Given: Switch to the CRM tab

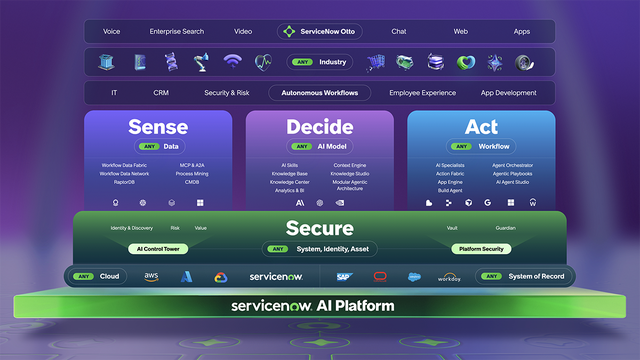Looking at the screenshot, I should coord(161,93).
